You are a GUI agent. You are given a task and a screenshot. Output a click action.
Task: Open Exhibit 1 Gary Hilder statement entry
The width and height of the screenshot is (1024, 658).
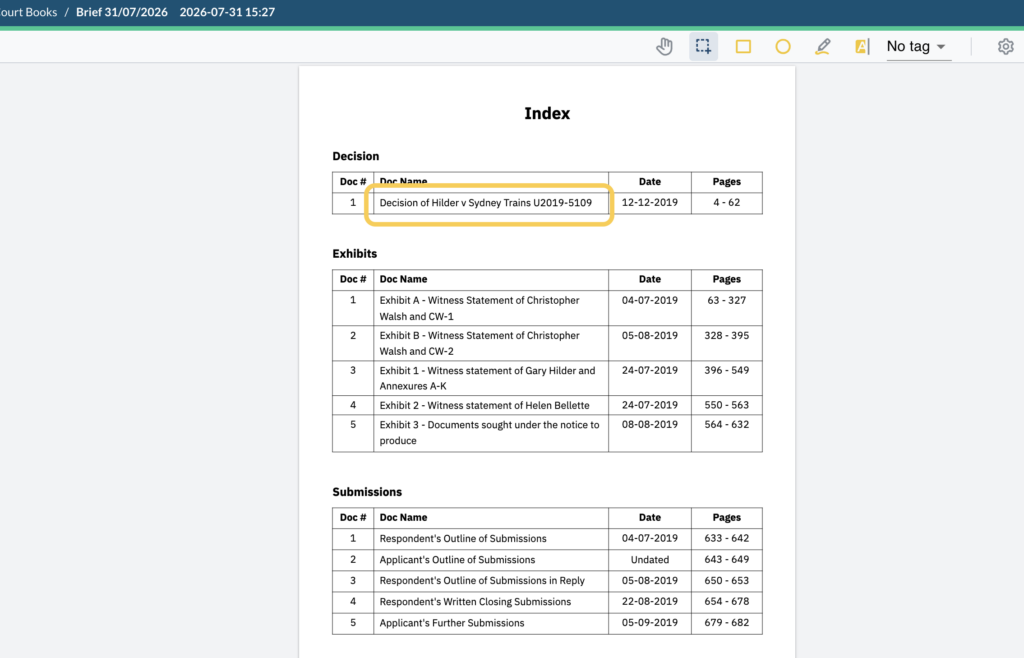pos(487,378)
